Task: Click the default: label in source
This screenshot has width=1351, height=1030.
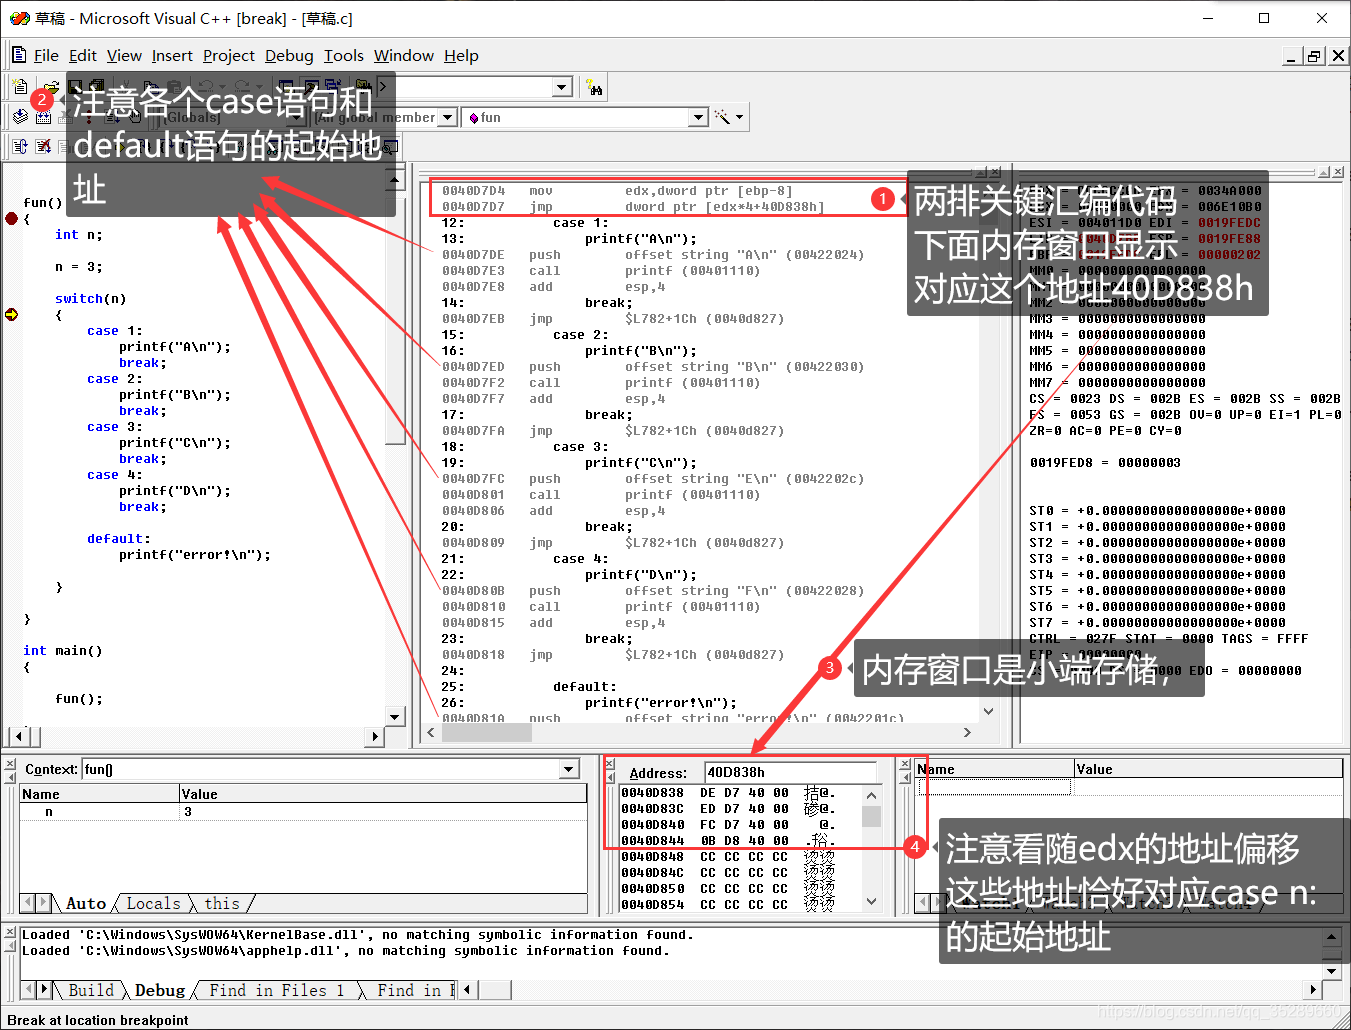Action: coord(118,539)
